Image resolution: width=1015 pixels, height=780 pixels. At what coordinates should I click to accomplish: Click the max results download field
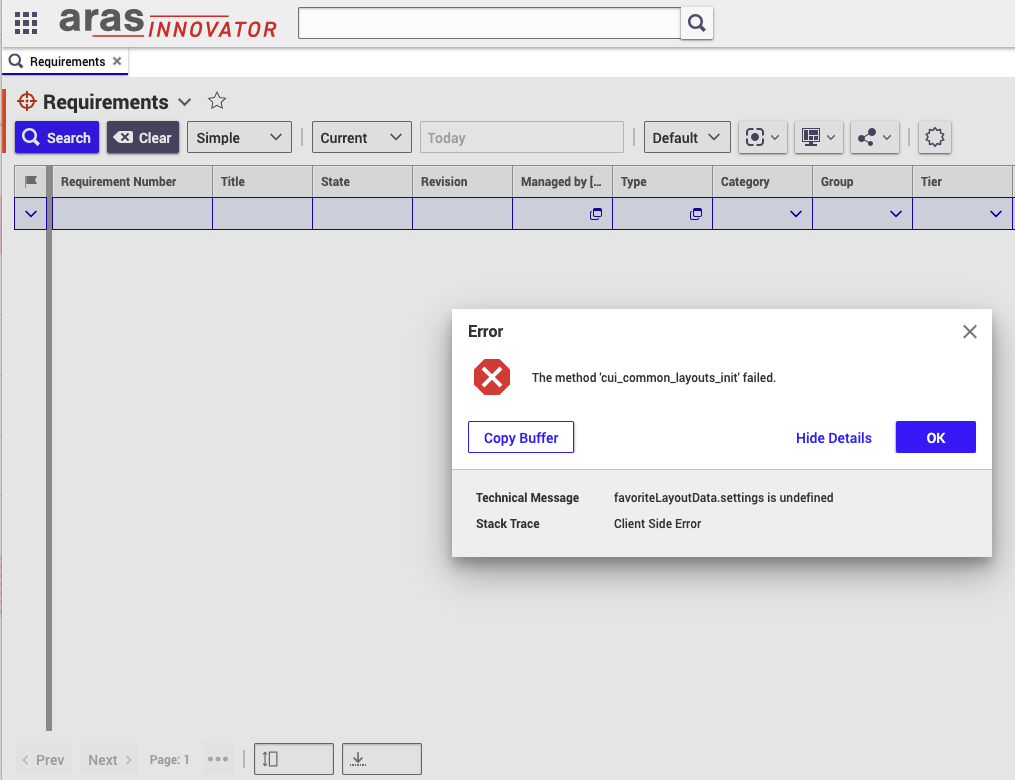(382, 759)
